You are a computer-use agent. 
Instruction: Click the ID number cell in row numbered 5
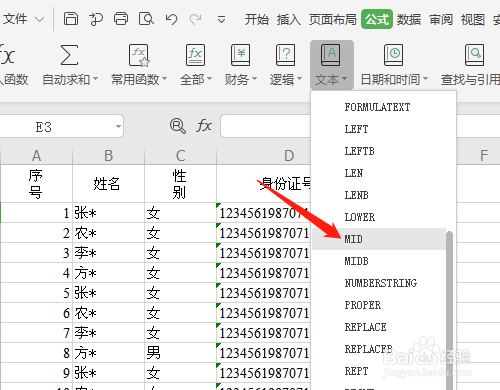263,293
